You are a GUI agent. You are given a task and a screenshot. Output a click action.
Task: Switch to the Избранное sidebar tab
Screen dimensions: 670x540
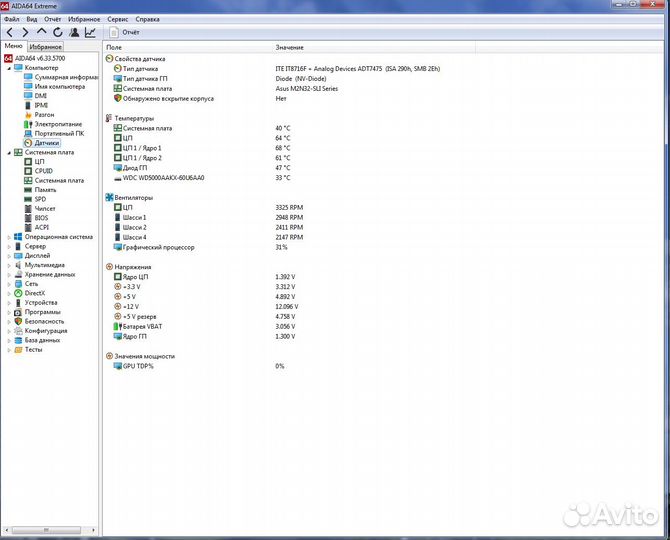(x=45, y=47)
